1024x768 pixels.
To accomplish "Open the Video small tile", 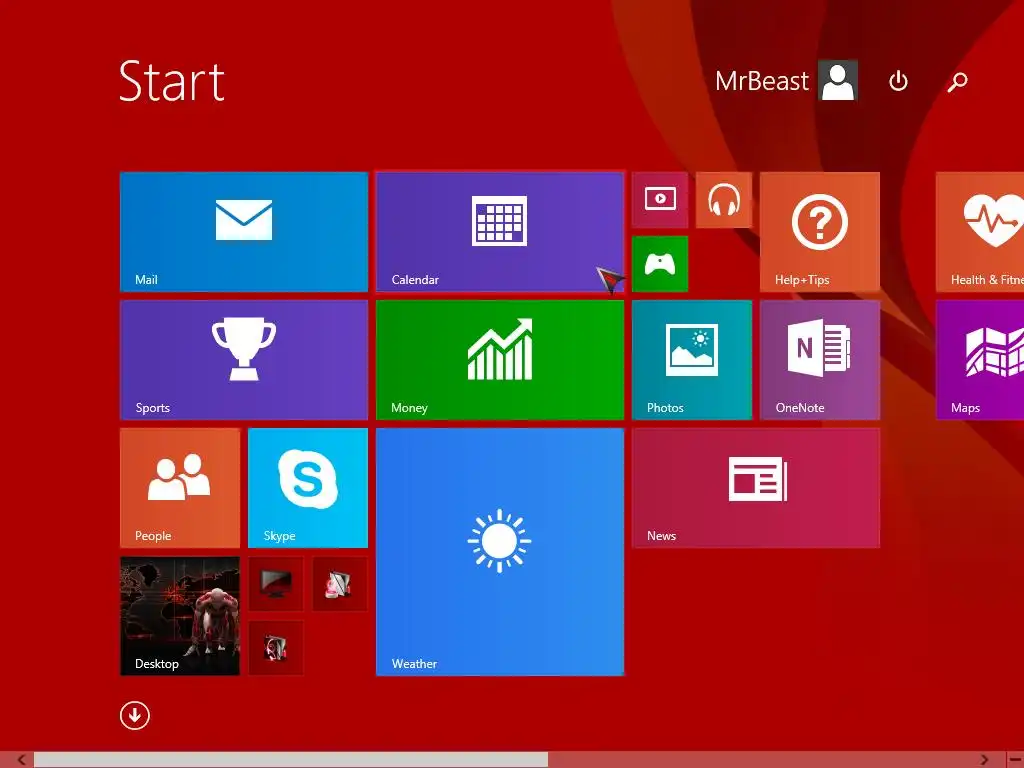I will tap(660, 200).
